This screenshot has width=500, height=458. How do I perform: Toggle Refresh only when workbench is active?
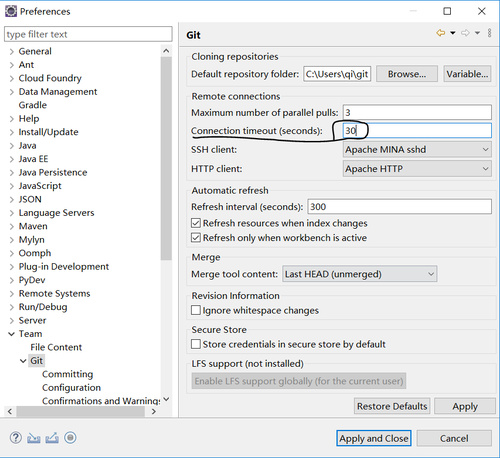(x=196, y=238)
